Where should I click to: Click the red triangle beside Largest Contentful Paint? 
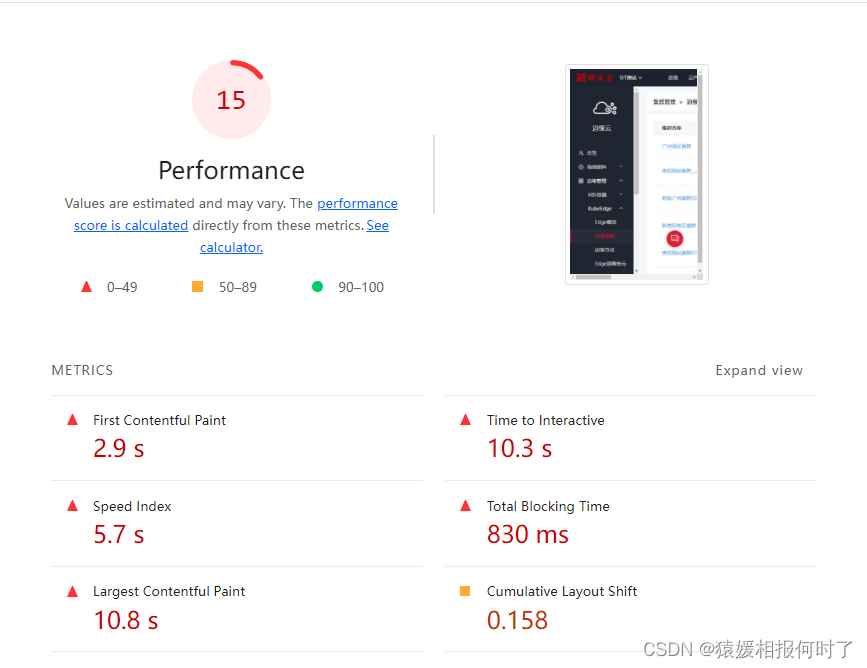pos(72,591)
